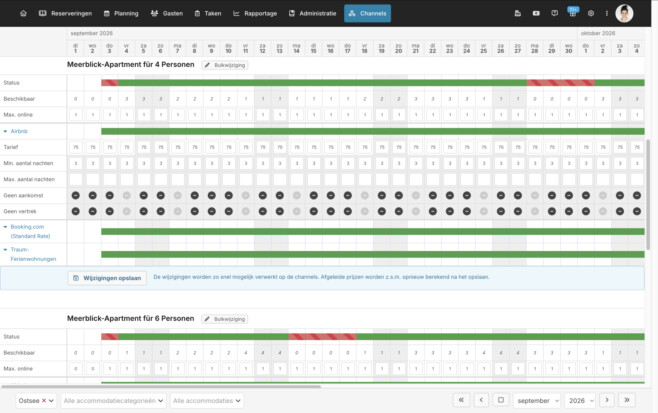Open the gift icon with blue badge

(573, 12)
